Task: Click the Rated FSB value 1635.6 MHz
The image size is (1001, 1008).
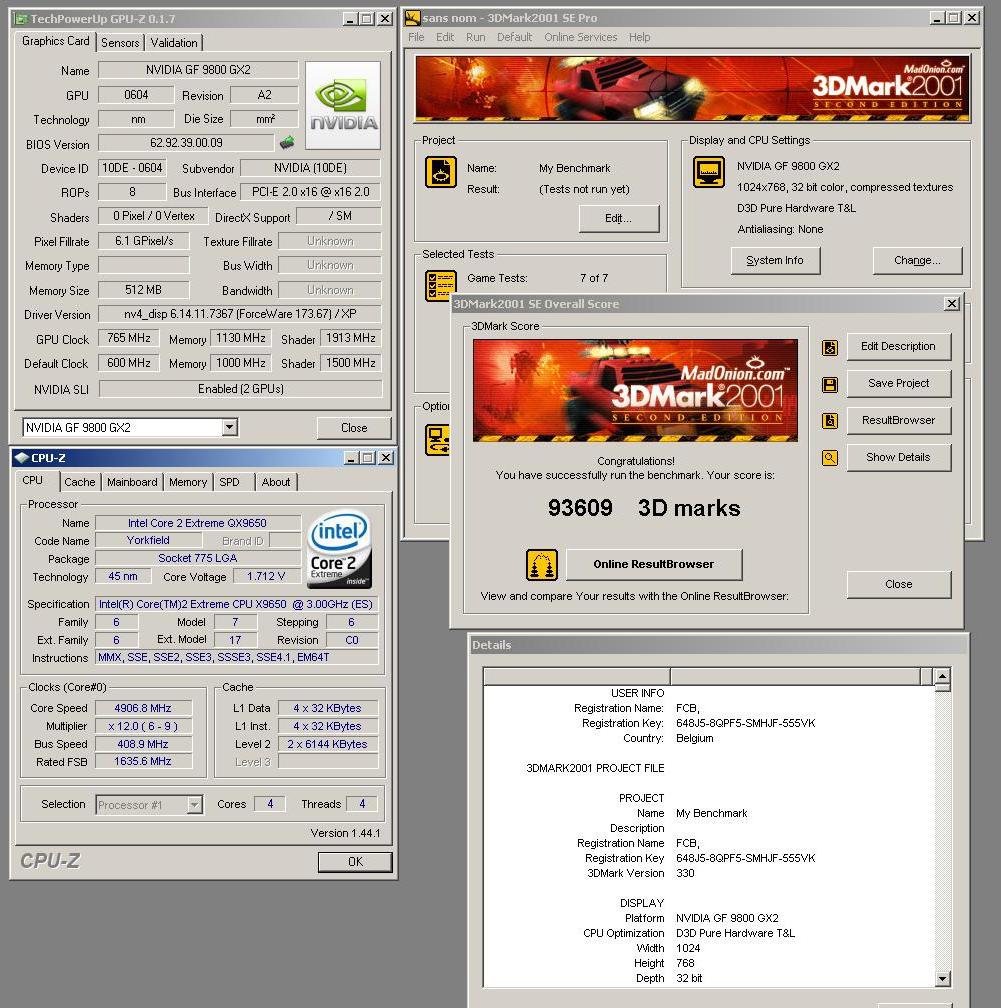Action: (x=143, y=761)
